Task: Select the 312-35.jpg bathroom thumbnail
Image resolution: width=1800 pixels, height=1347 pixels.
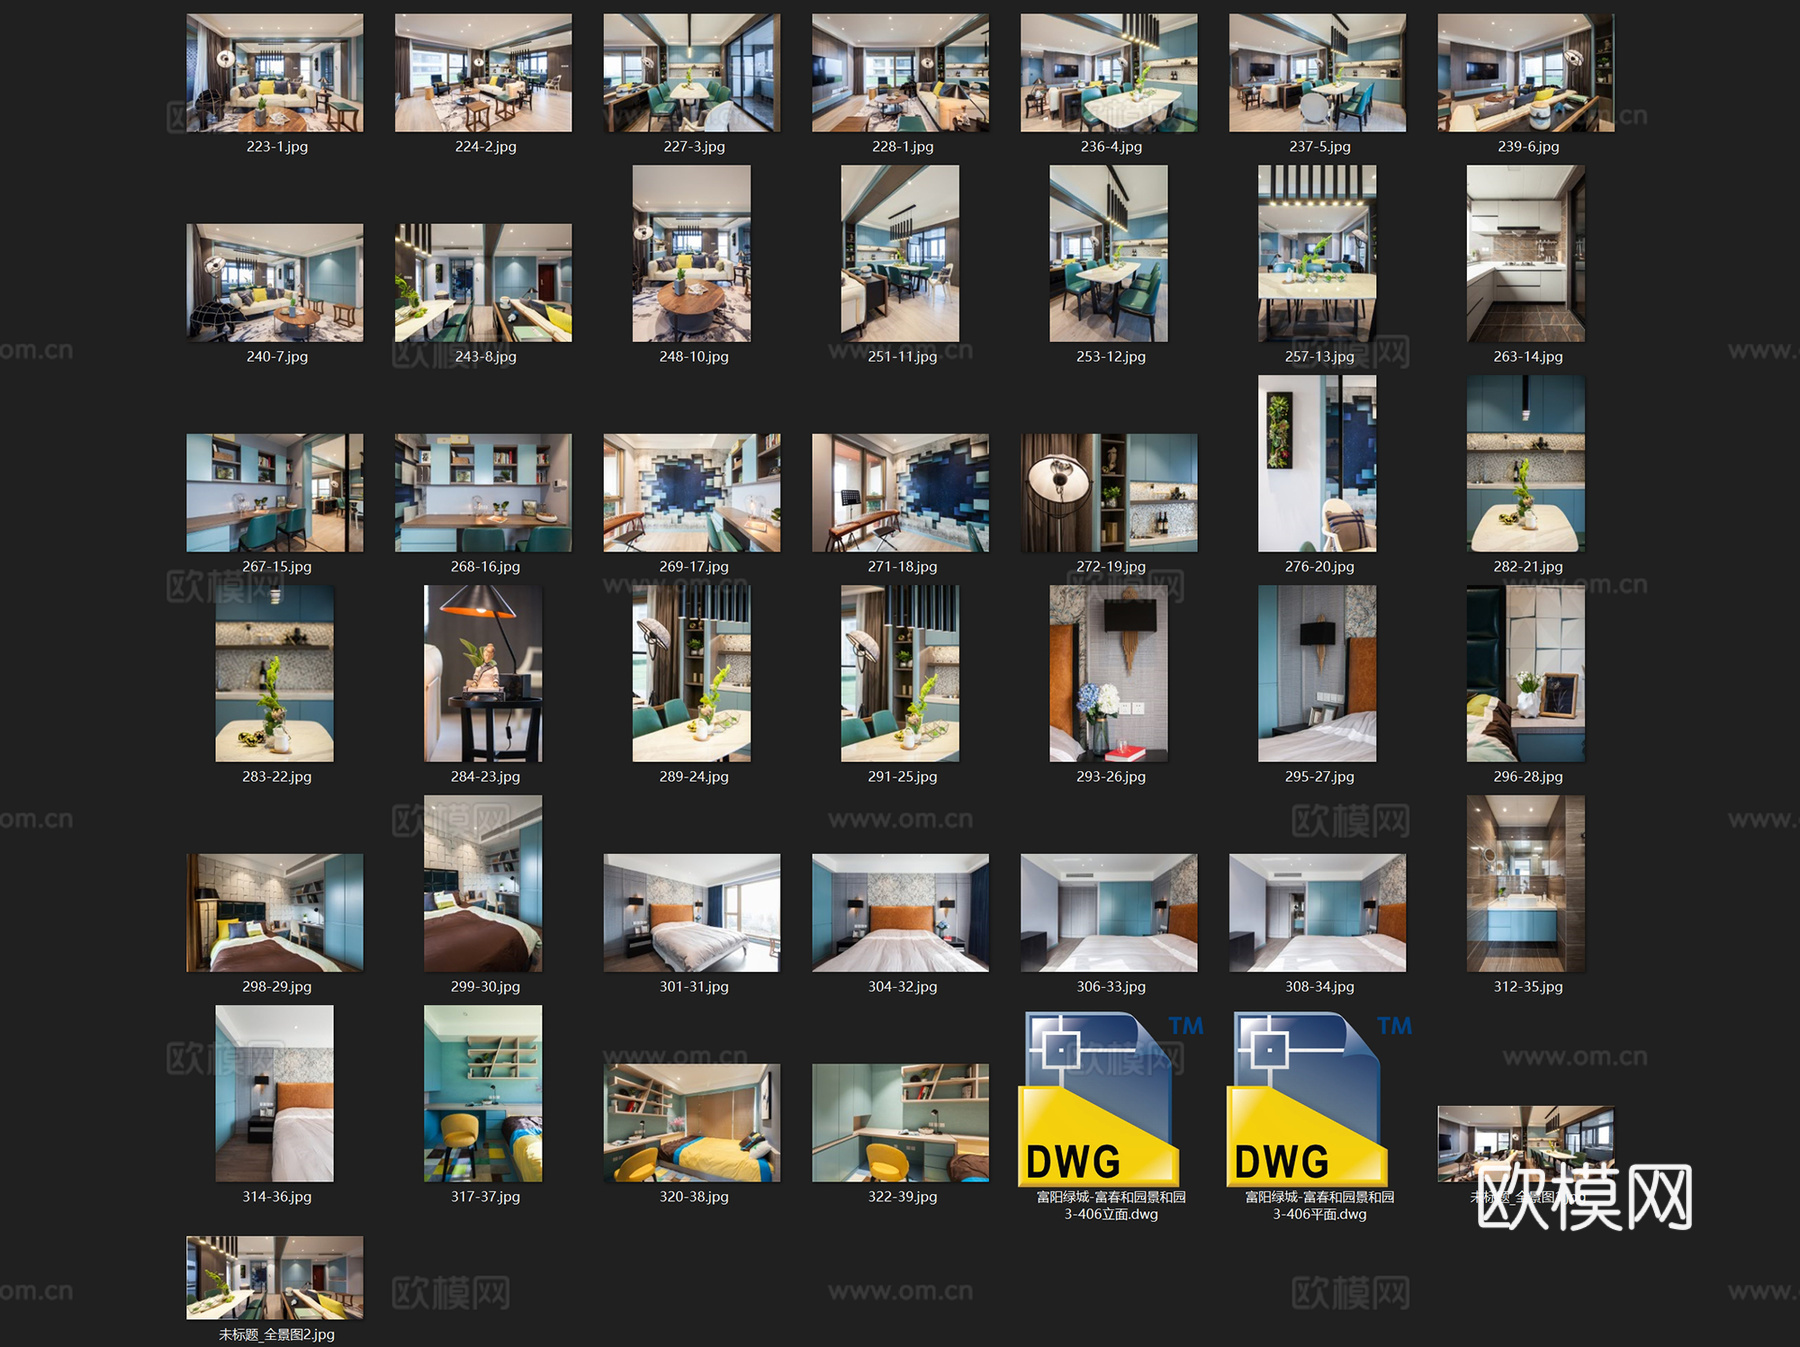Action: pos(1526,884)
